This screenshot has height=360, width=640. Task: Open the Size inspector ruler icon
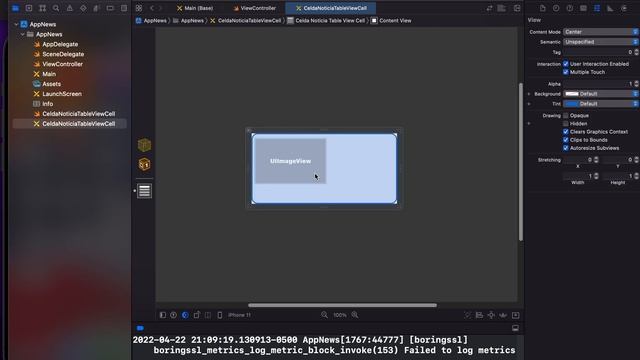tap(610, 8)
